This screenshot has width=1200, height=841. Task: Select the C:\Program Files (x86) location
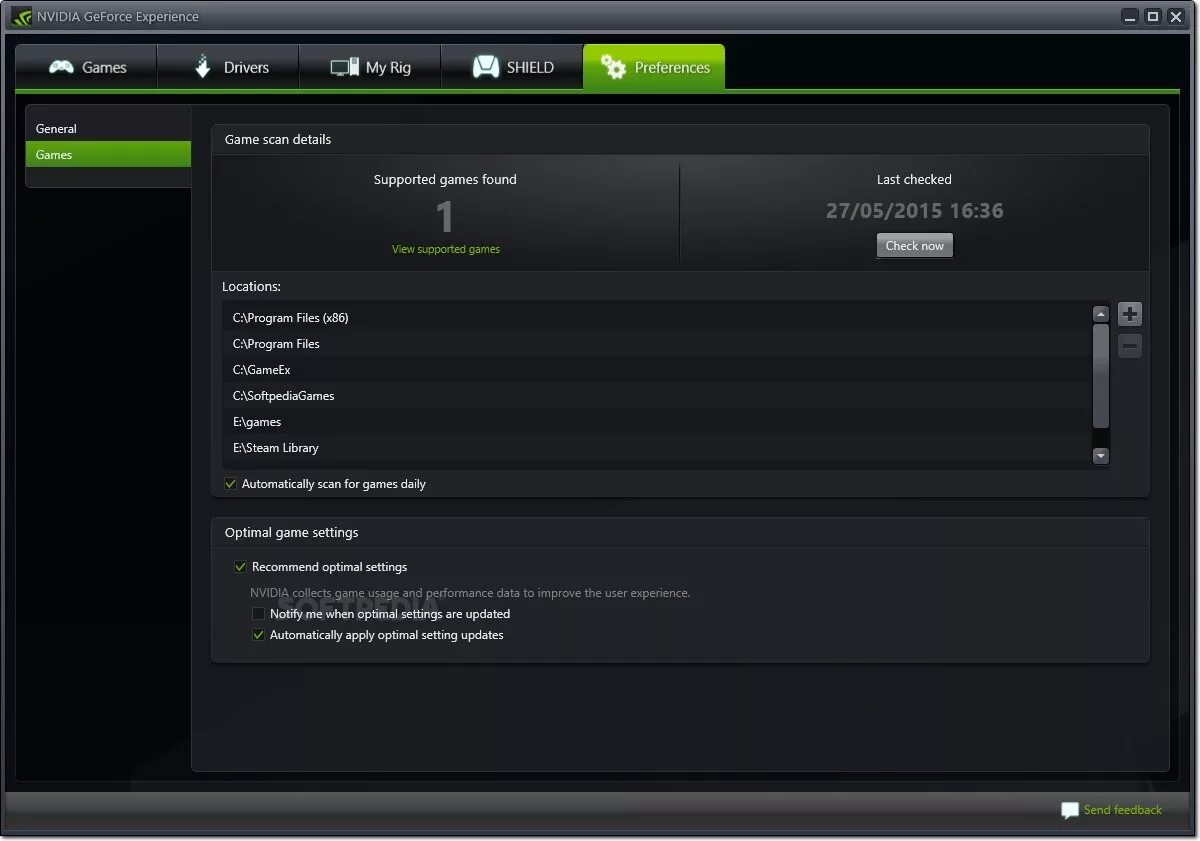(657, 318)
